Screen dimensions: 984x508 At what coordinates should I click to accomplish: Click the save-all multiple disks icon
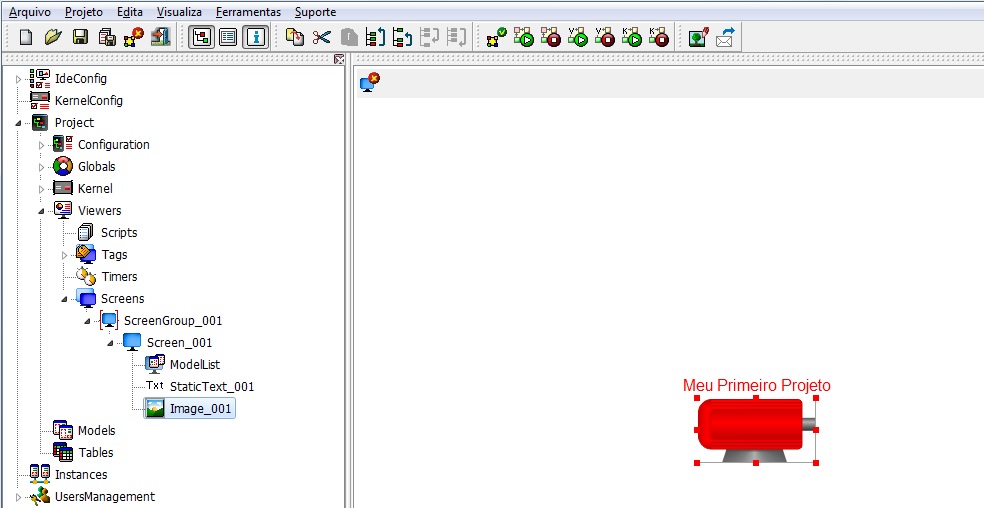[107, 37]
